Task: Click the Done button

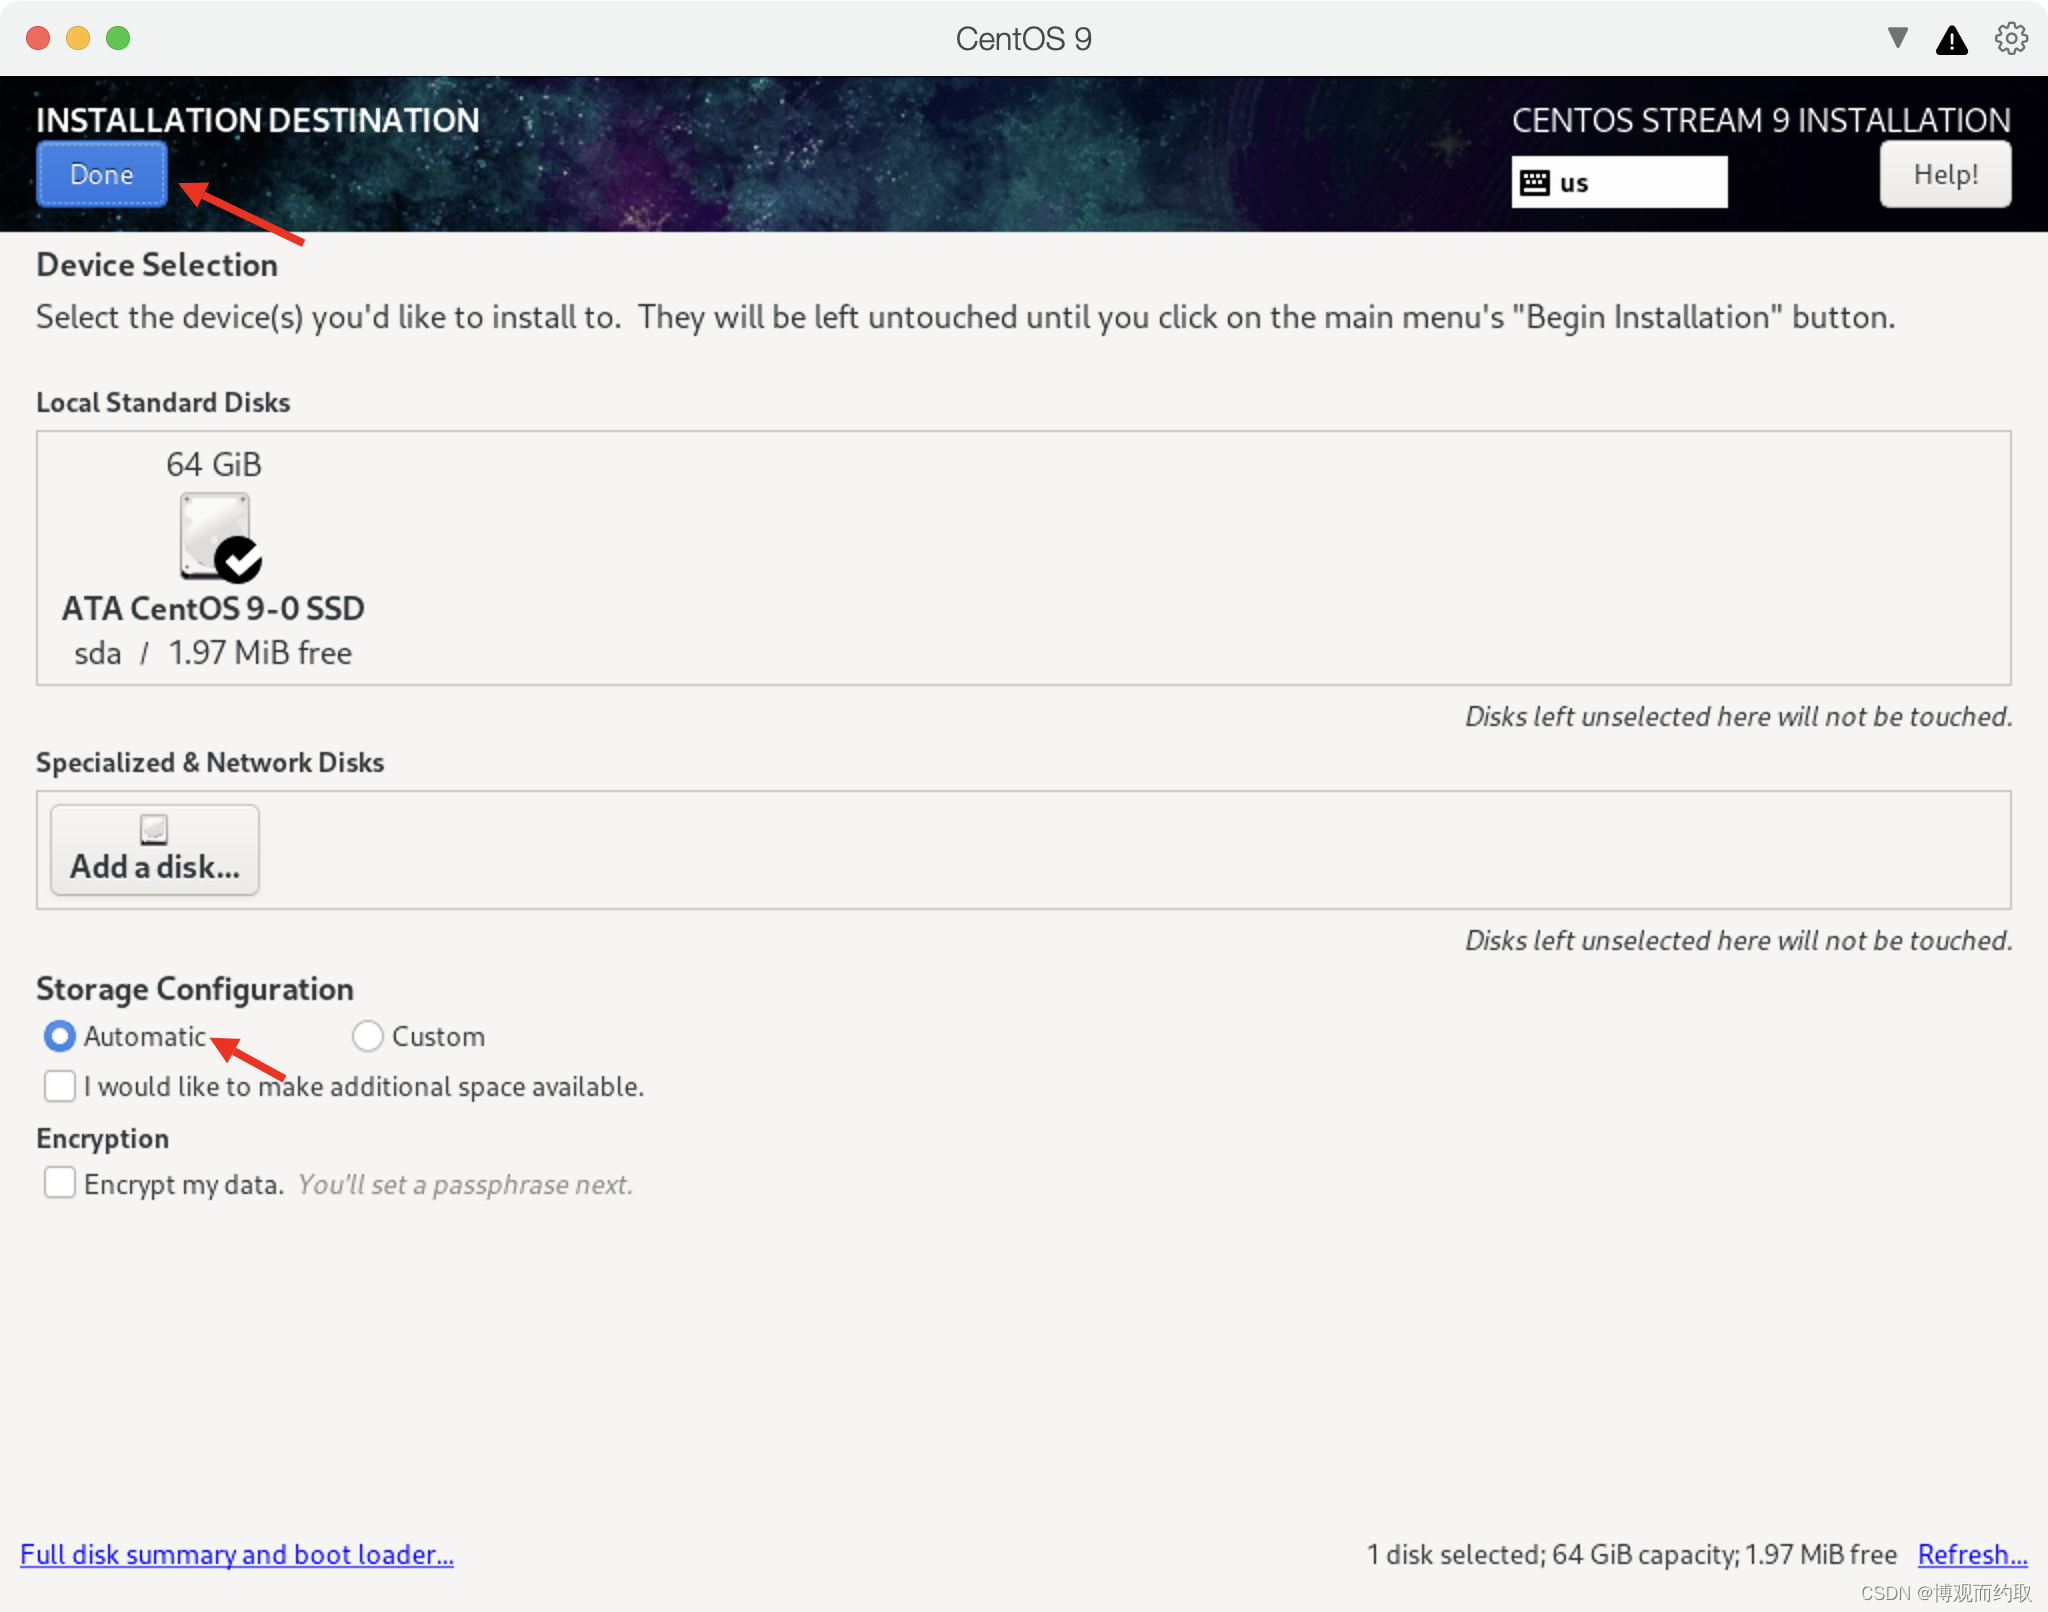Action: [102, 174]
